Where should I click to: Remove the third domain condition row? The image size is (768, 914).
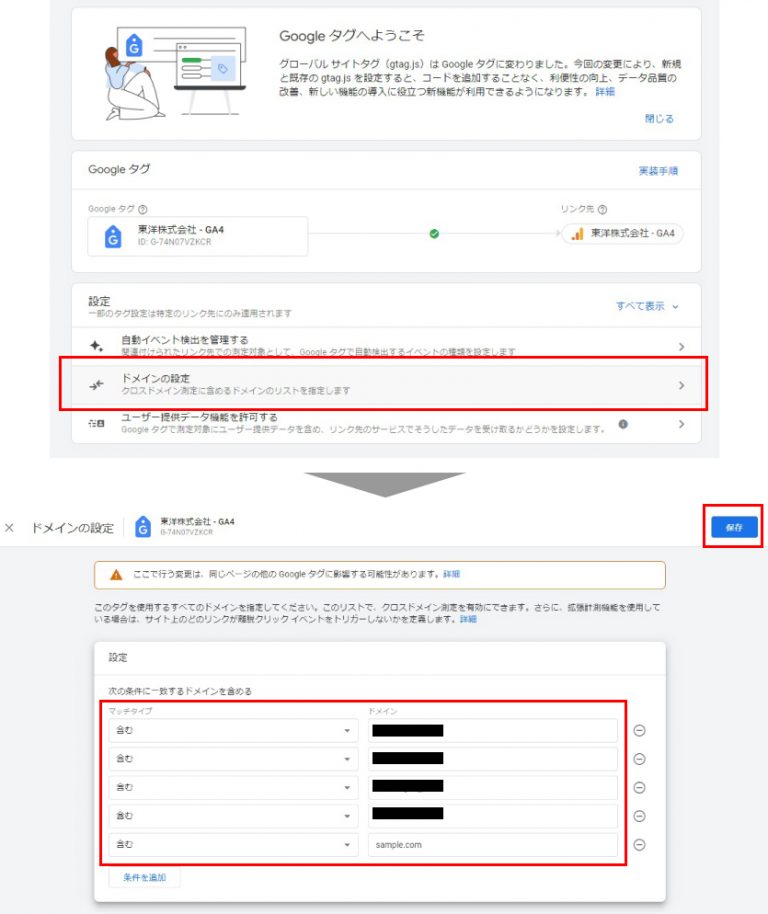639,788
